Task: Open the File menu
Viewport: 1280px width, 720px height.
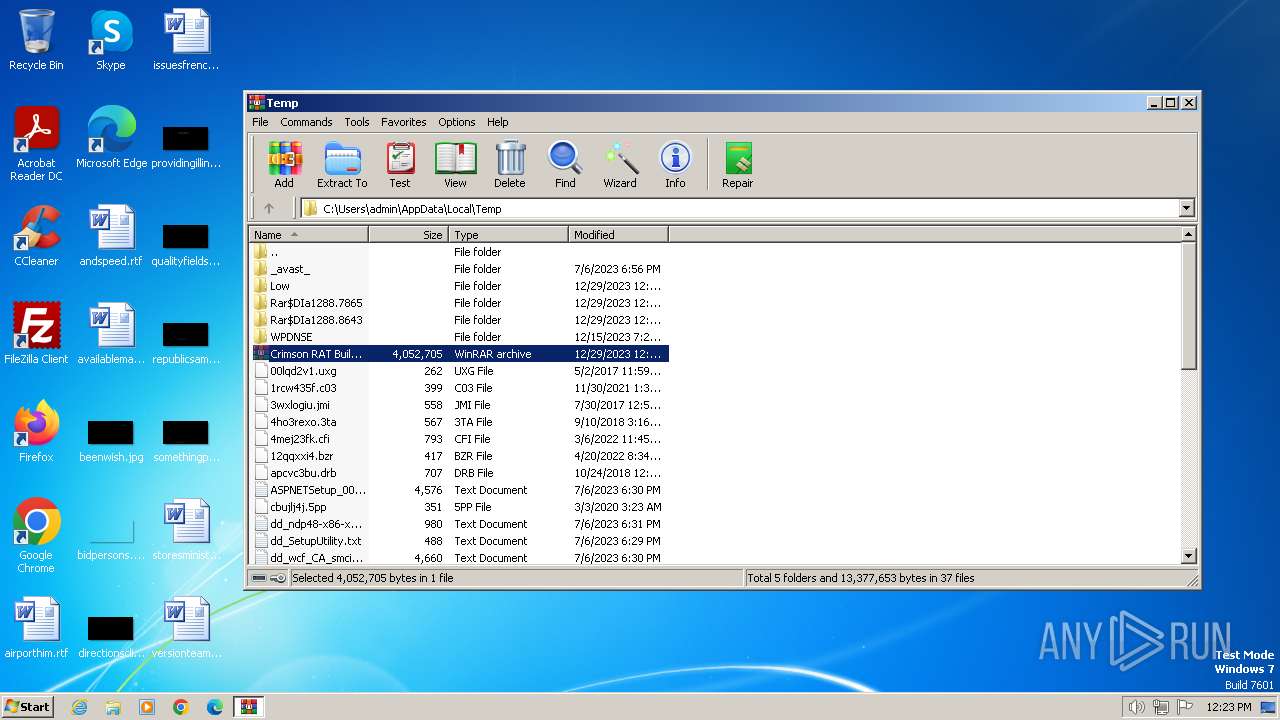Action: click(x=260, y=122)
